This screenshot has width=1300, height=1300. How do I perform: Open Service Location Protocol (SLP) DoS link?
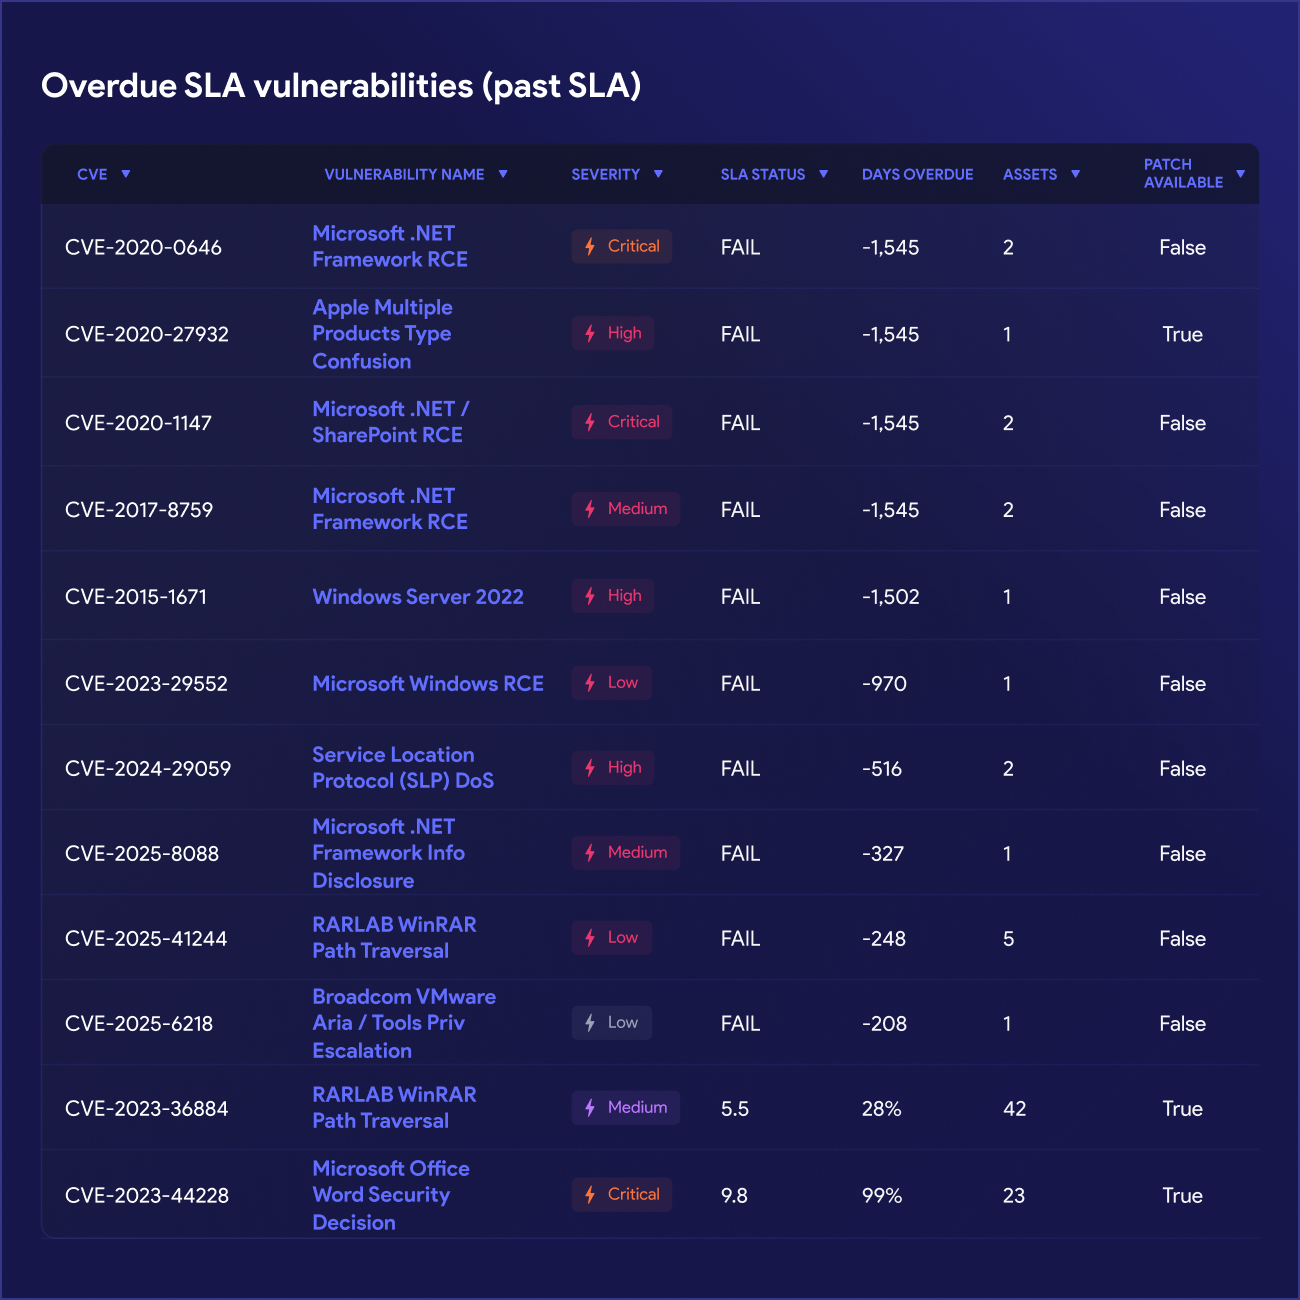[403, 768]
